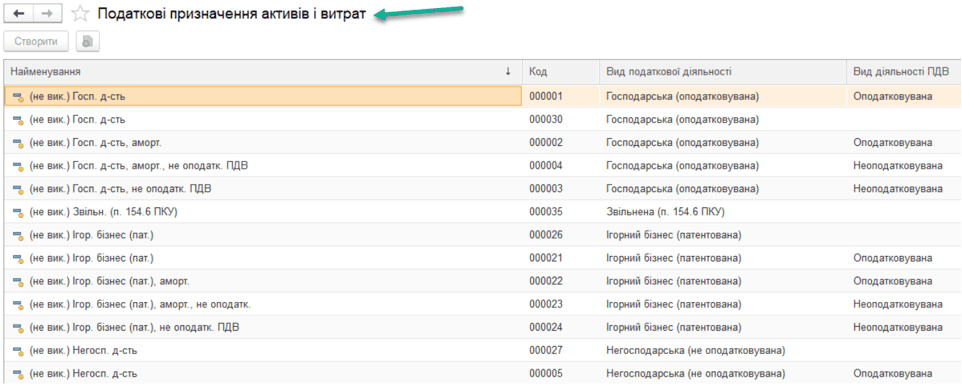Image resolution: width=962 pixels, height=384 pixels.
Task: Click code cell 000004
Action: pyautogui.click(x=546, y=166)
